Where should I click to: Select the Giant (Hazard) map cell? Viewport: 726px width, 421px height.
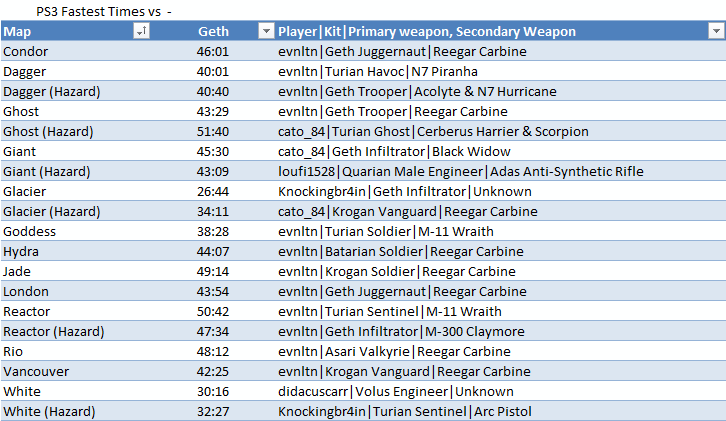click(x=76, y=171)
